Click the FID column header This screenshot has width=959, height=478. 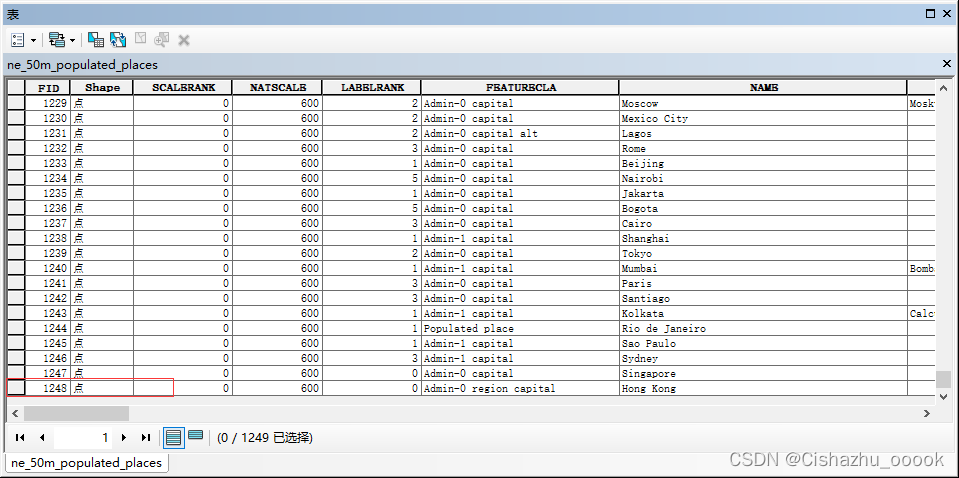[49, 87]
